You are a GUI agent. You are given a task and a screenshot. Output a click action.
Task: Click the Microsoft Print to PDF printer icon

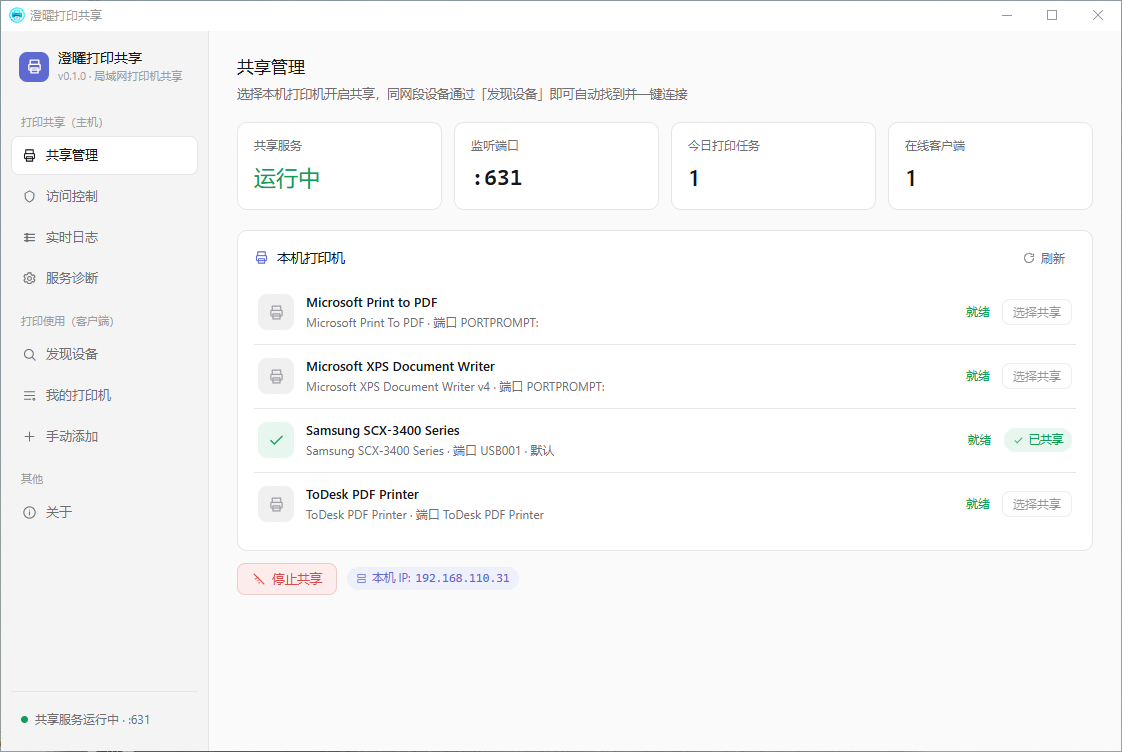coord(276,312)
